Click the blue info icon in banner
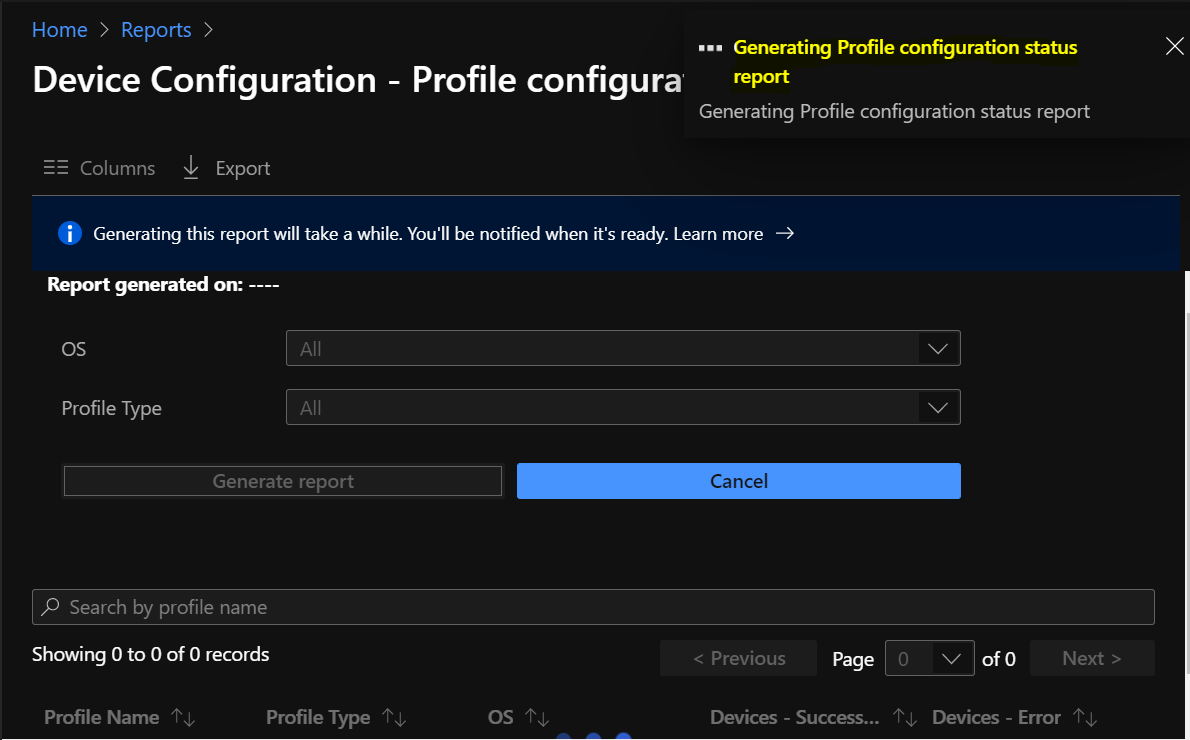This screenshot has width=1190, height=740. pos(70,233)
